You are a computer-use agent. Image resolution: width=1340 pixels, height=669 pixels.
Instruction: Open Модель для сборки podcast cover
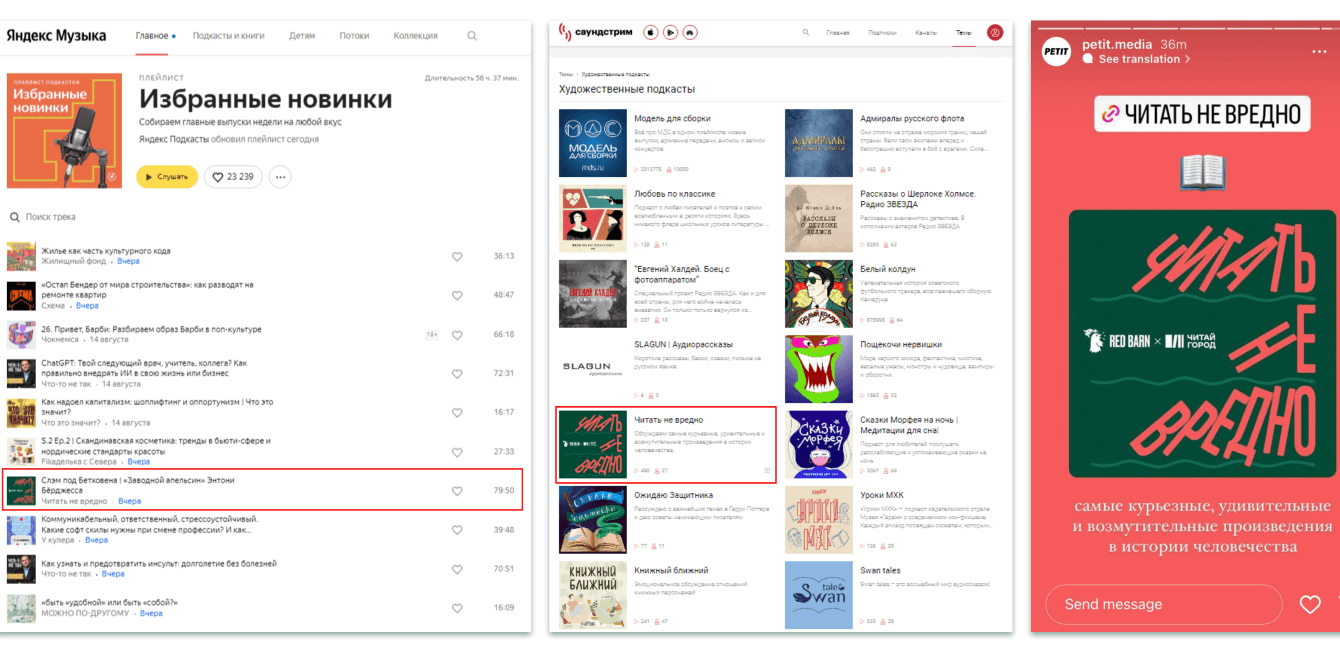click(593, 143)
